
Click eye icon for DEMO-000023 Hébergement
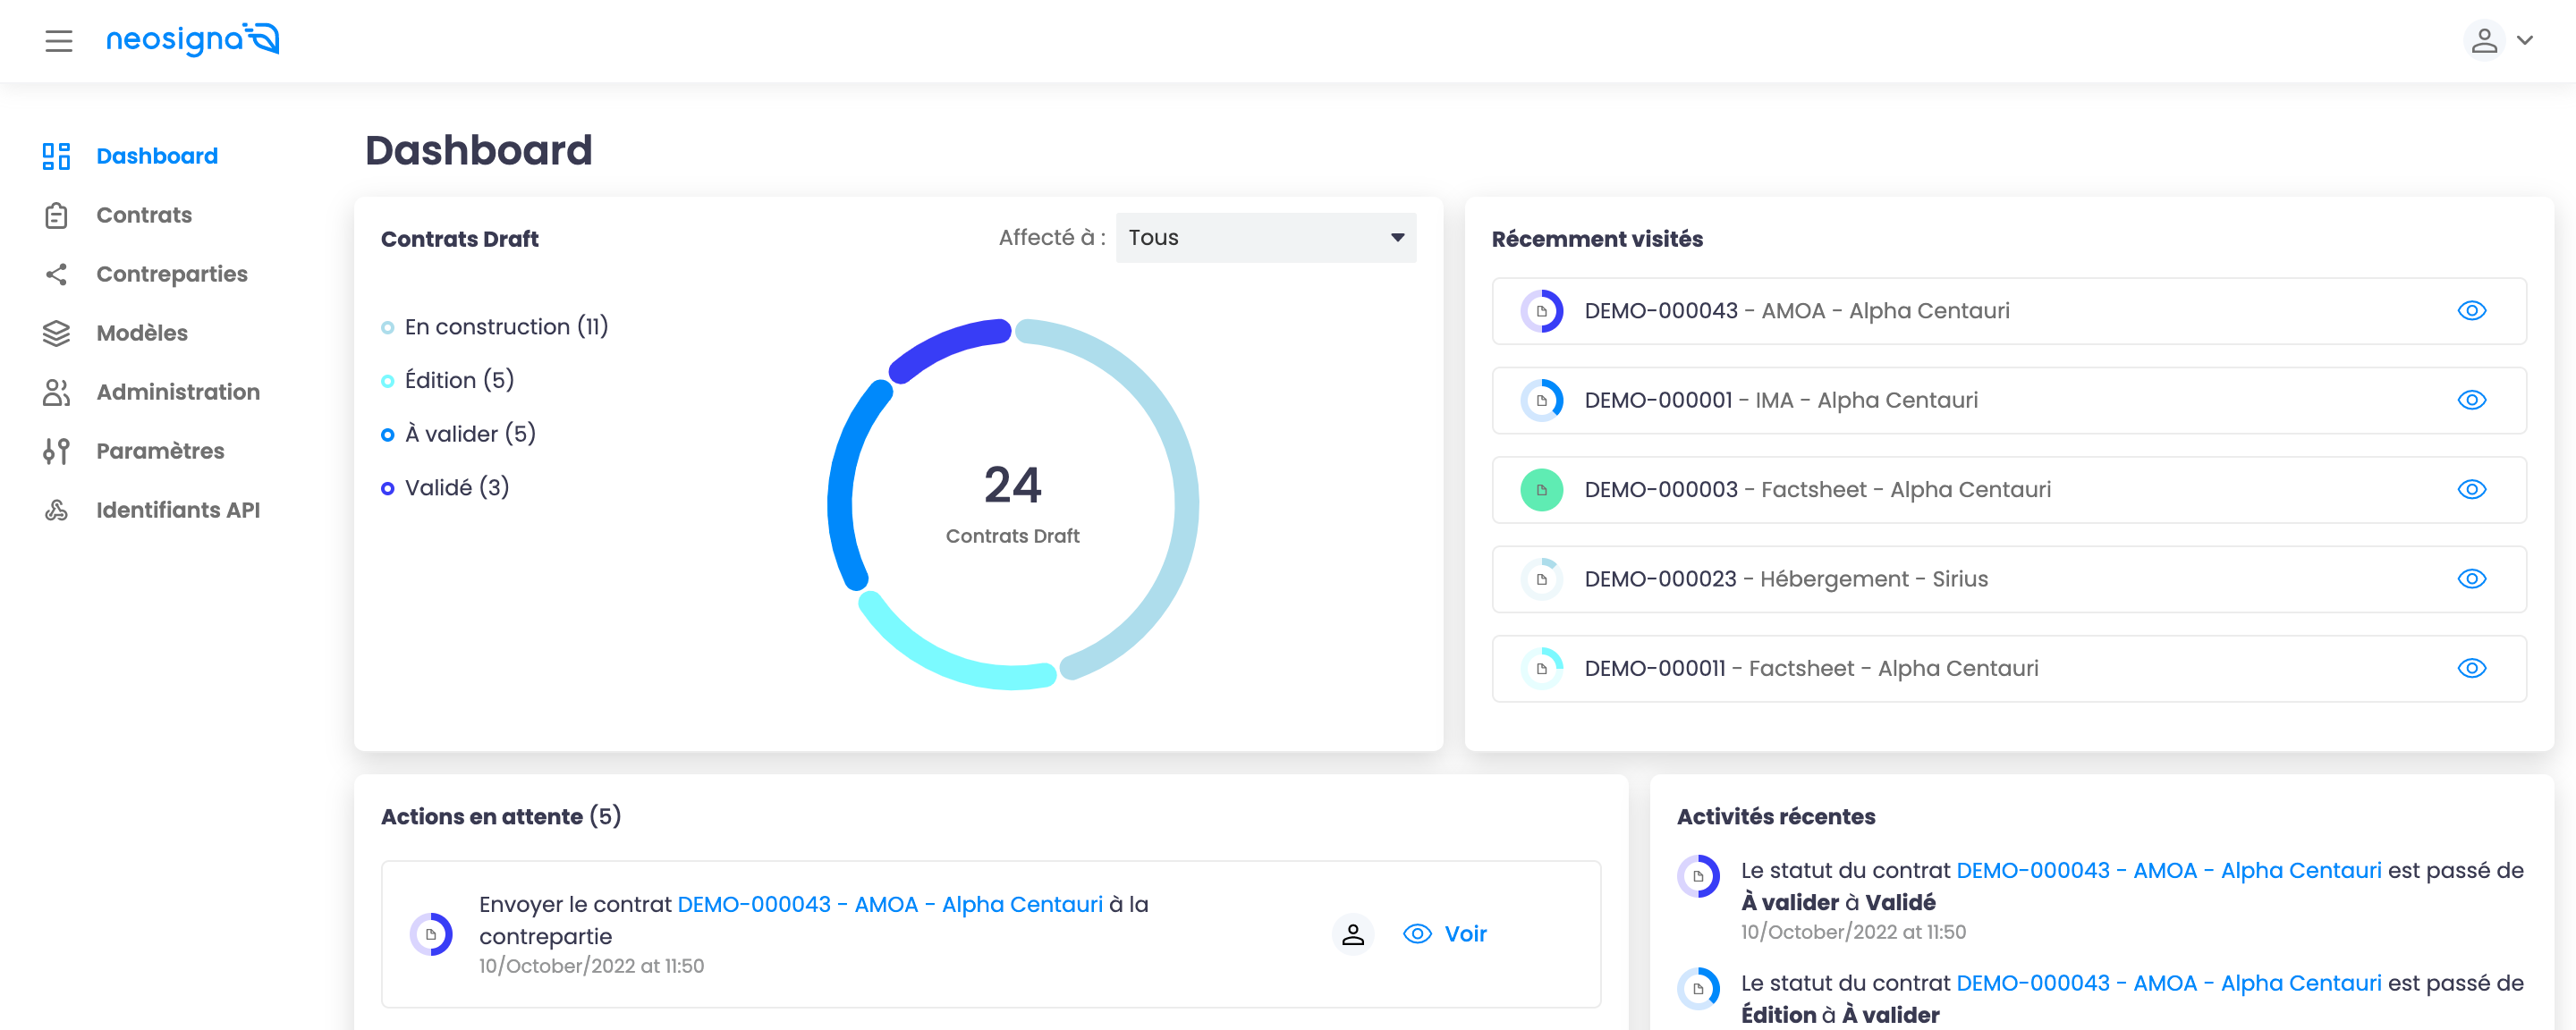(x=2471, y=579)
